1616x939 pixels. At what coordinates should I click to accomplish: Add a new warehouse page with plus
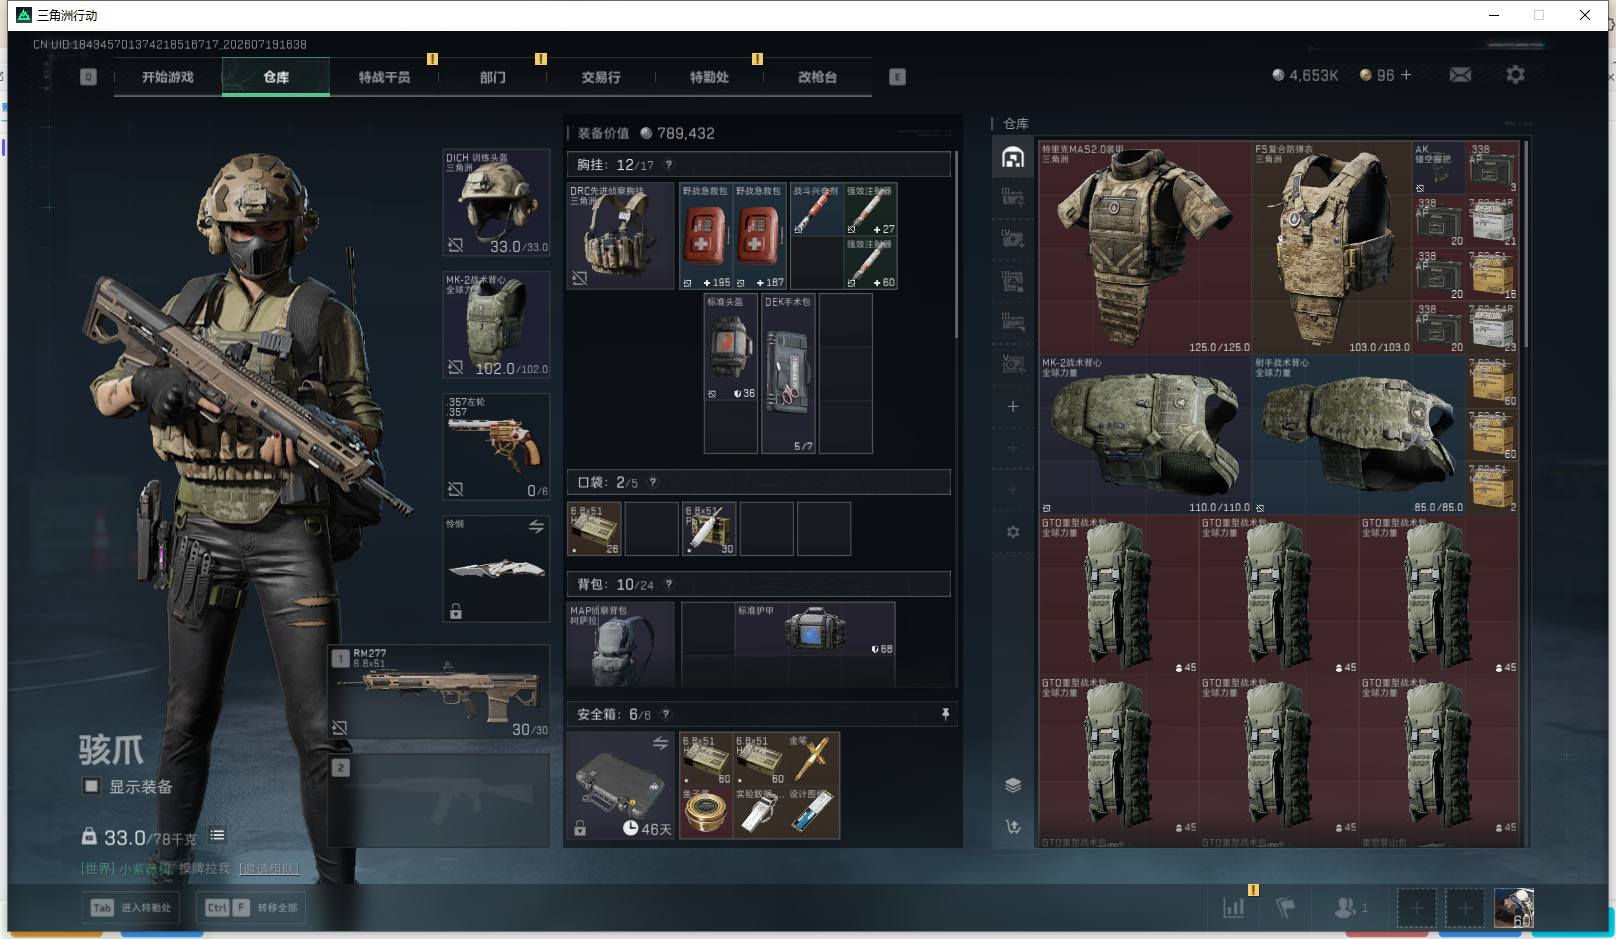1013,406
